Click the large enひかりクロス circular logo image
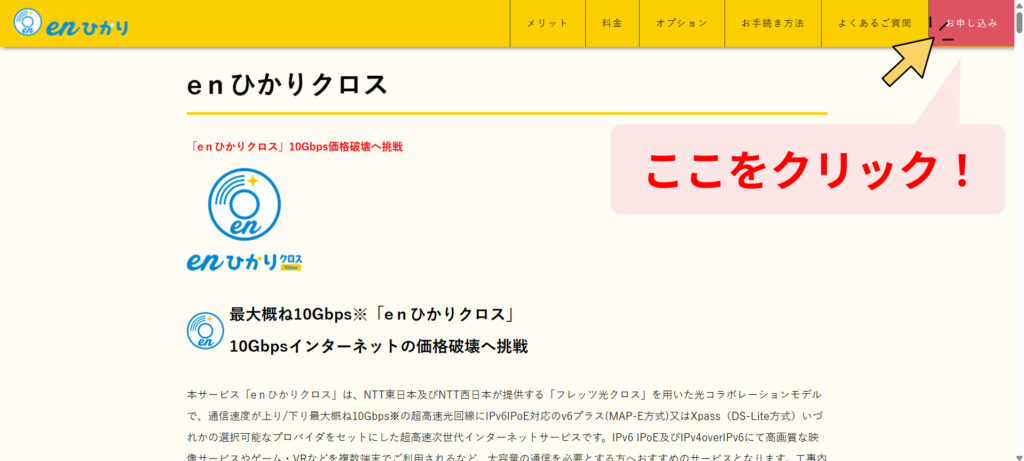Screen dimensions: 1024x461 click(x=244, y=220)
